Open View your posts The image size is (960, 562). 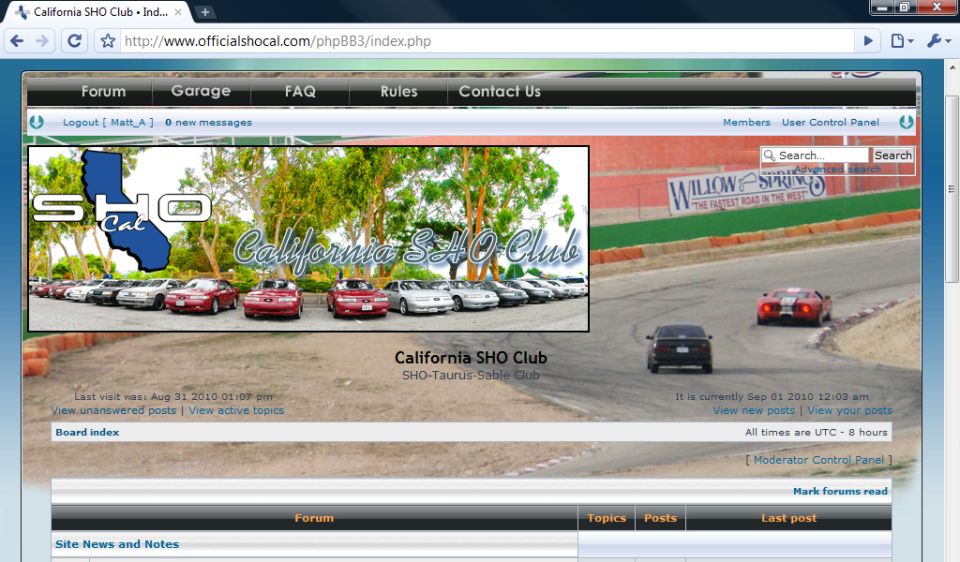pos(850,410)
